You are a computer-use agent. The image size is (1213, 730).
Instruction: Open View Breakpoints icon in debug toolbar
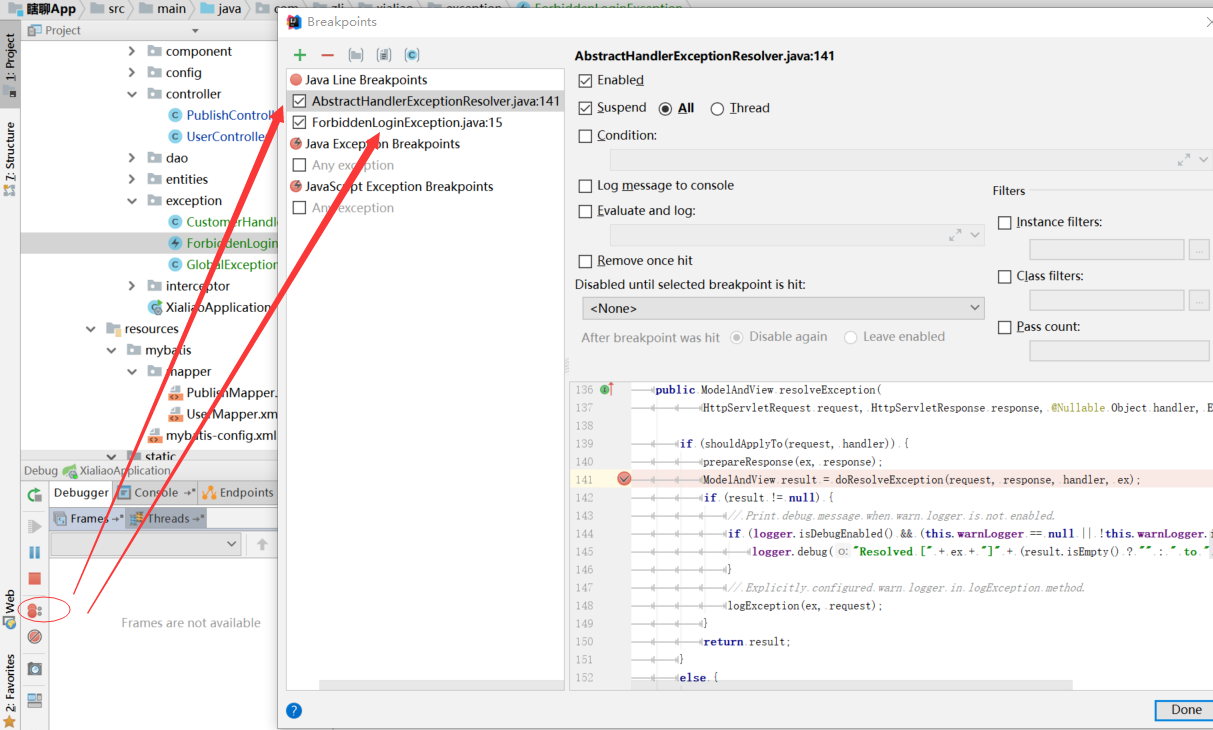35,609
